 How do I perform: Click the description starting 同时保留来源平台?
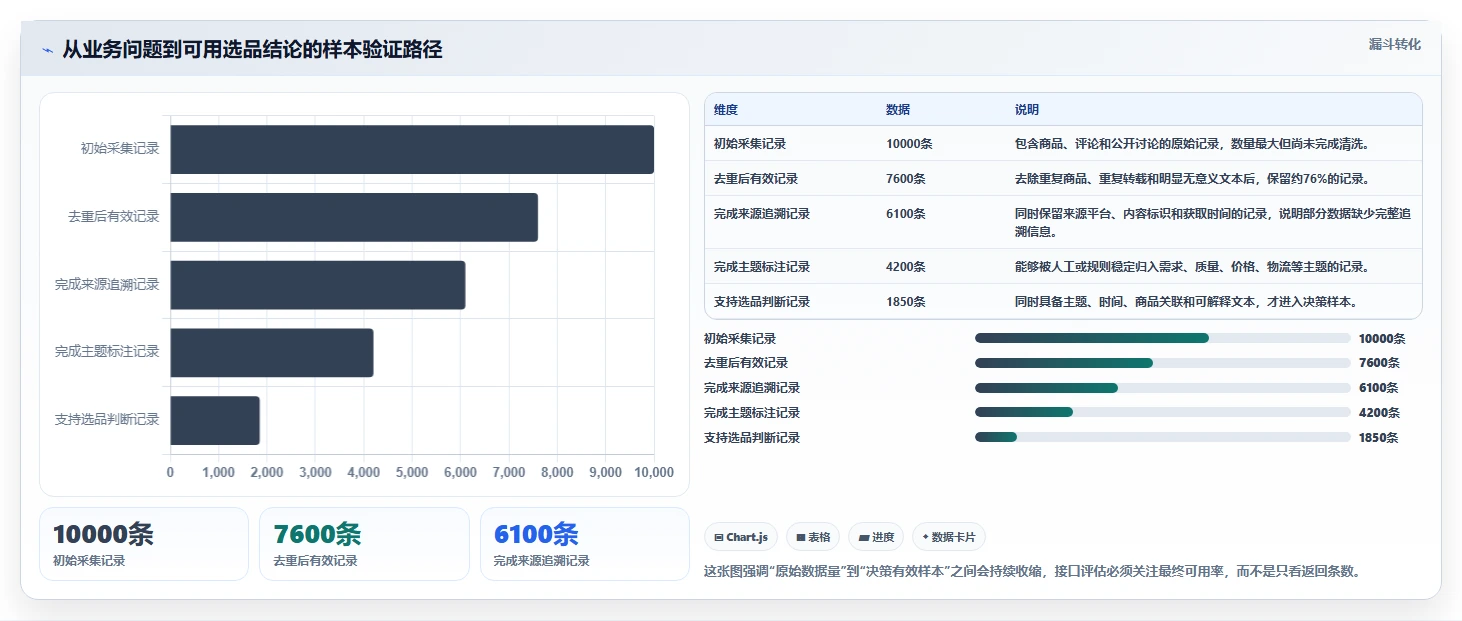click(x=1213, y=222)
